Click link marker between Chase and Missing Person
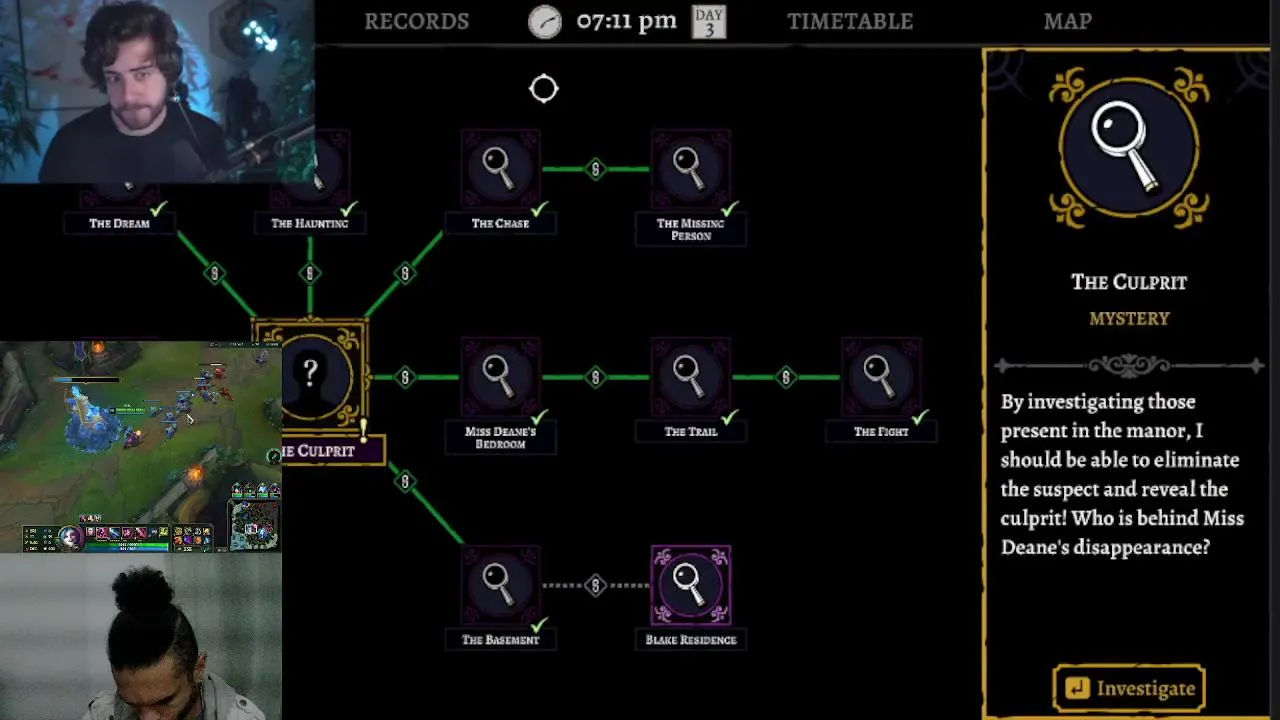 pos(595,169)
